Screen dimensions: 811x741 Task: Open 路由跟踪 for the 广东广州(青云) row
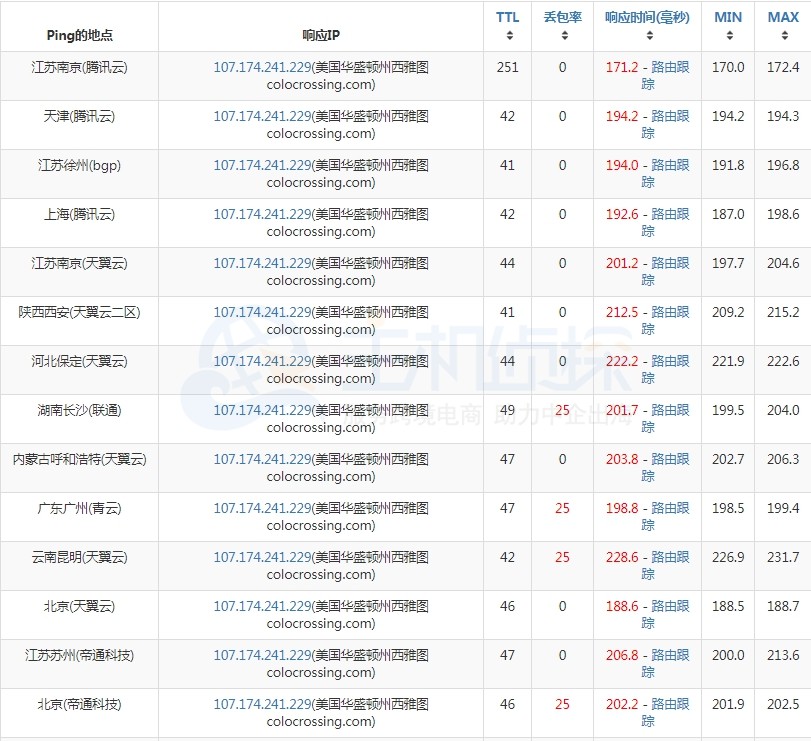click(x=669, y=508)
